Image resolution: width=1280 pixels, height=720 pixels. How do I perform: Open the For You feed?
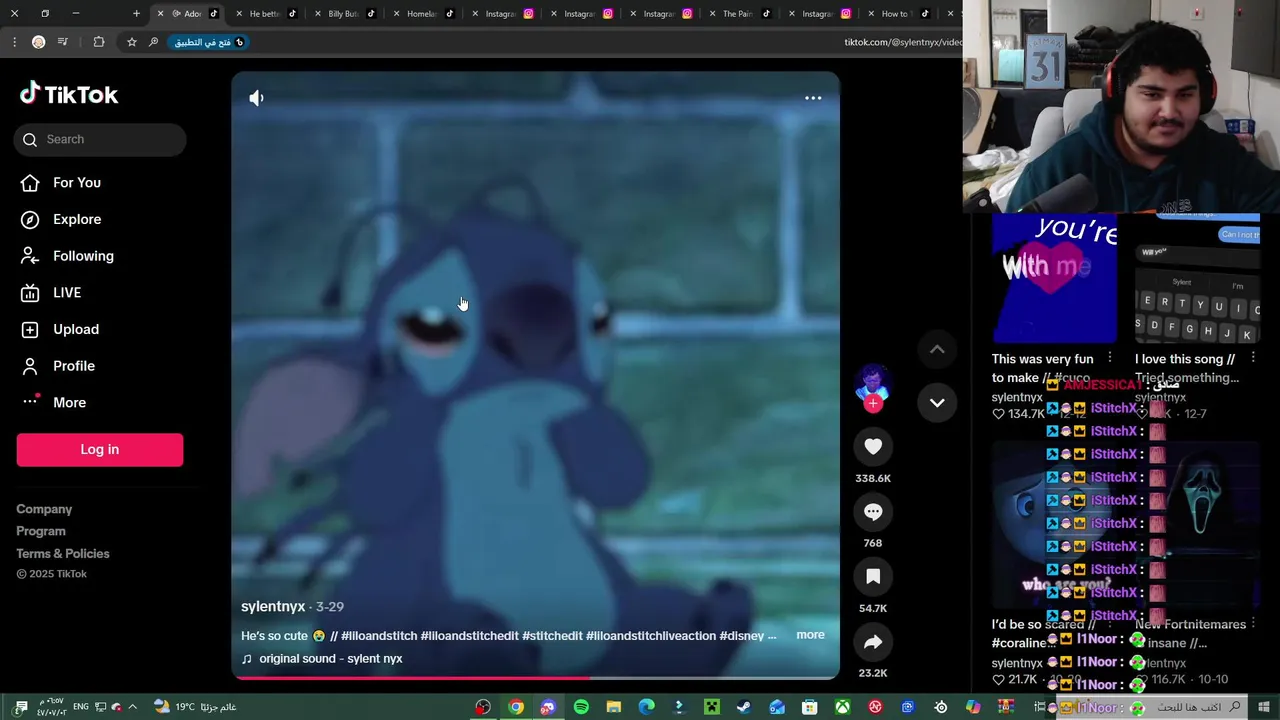[77, 183]
